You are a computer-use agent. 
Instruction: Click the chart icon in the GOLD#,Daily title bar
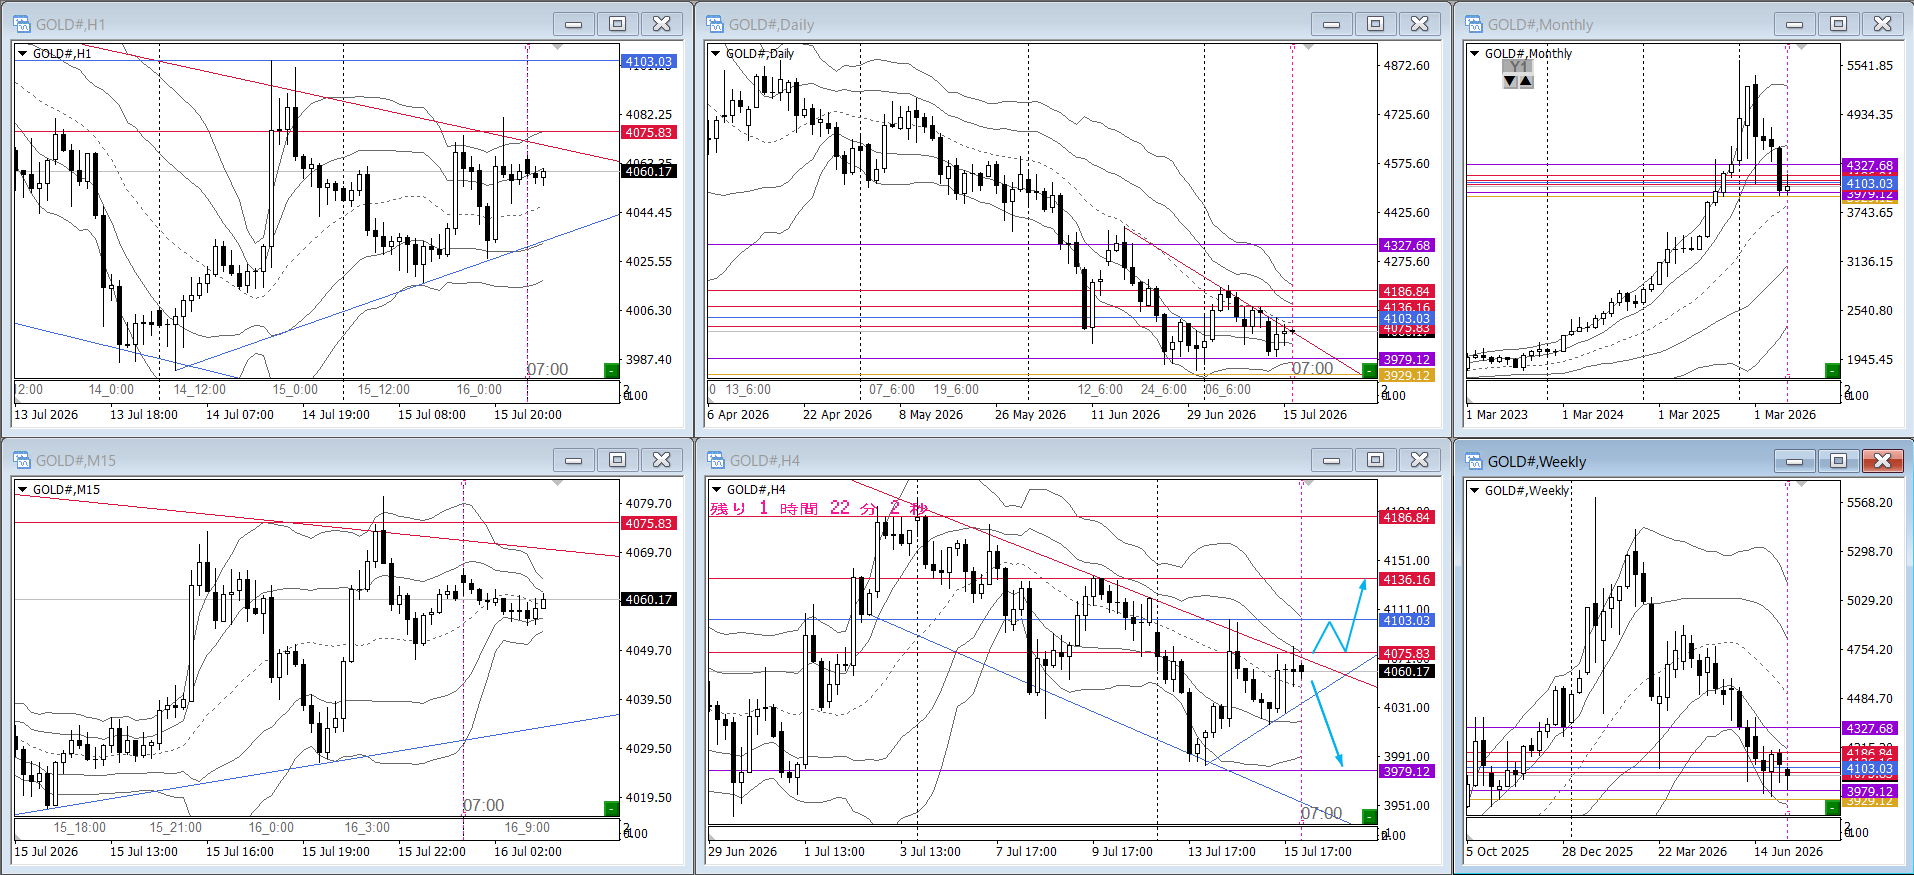pos(715,24)
